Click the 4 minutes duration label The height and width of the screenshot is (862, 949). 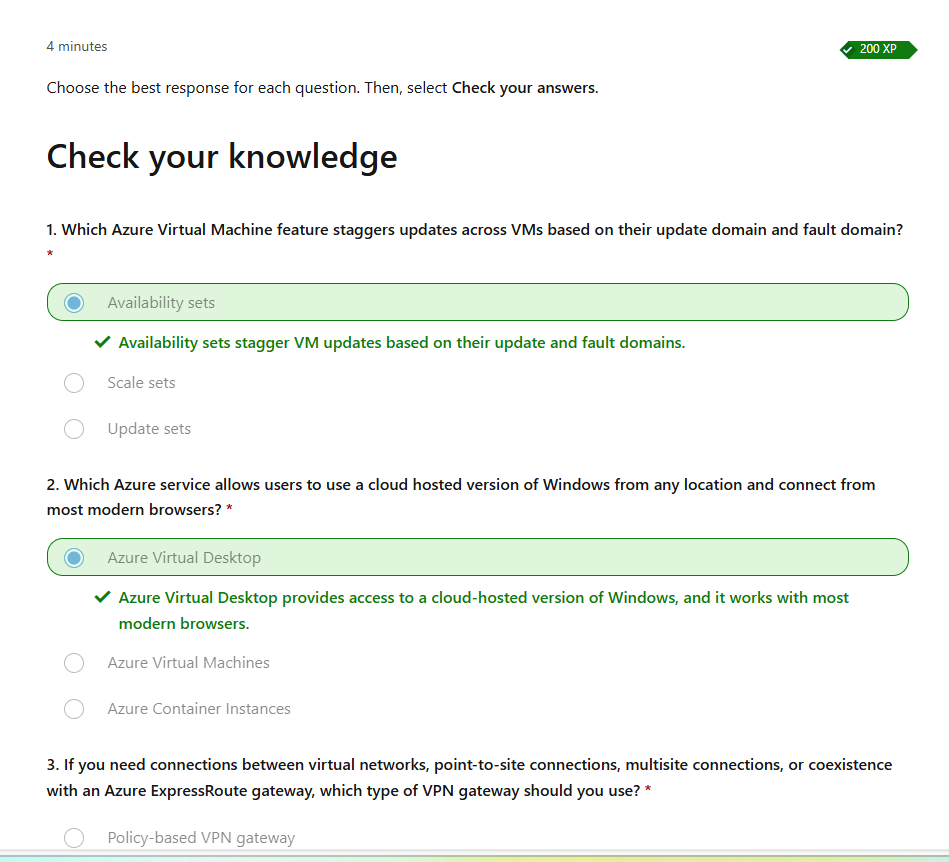75,46
